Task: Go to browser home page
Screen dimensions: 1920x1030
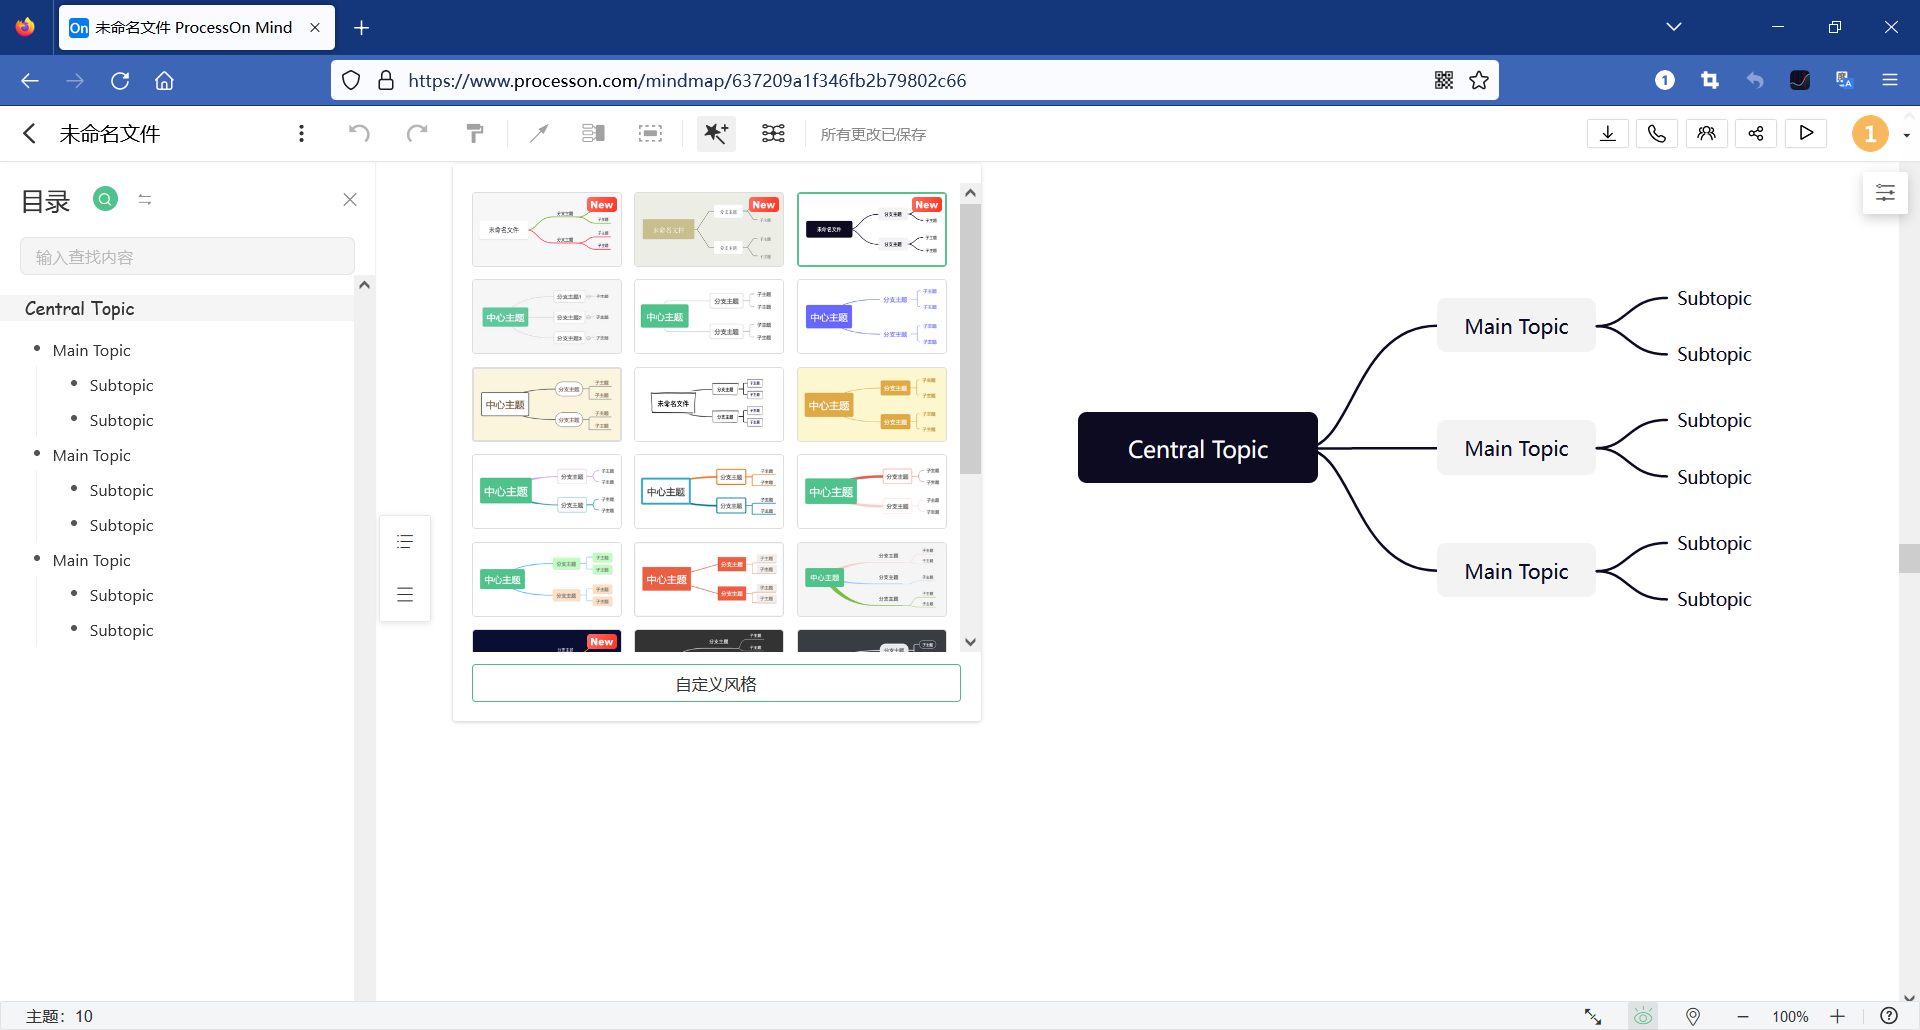Action: tap(164, 80)
